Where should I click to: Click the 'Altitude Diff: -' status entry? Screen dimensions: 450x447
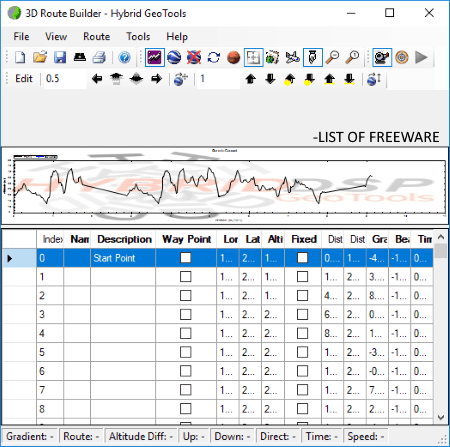tap(141, 436)
